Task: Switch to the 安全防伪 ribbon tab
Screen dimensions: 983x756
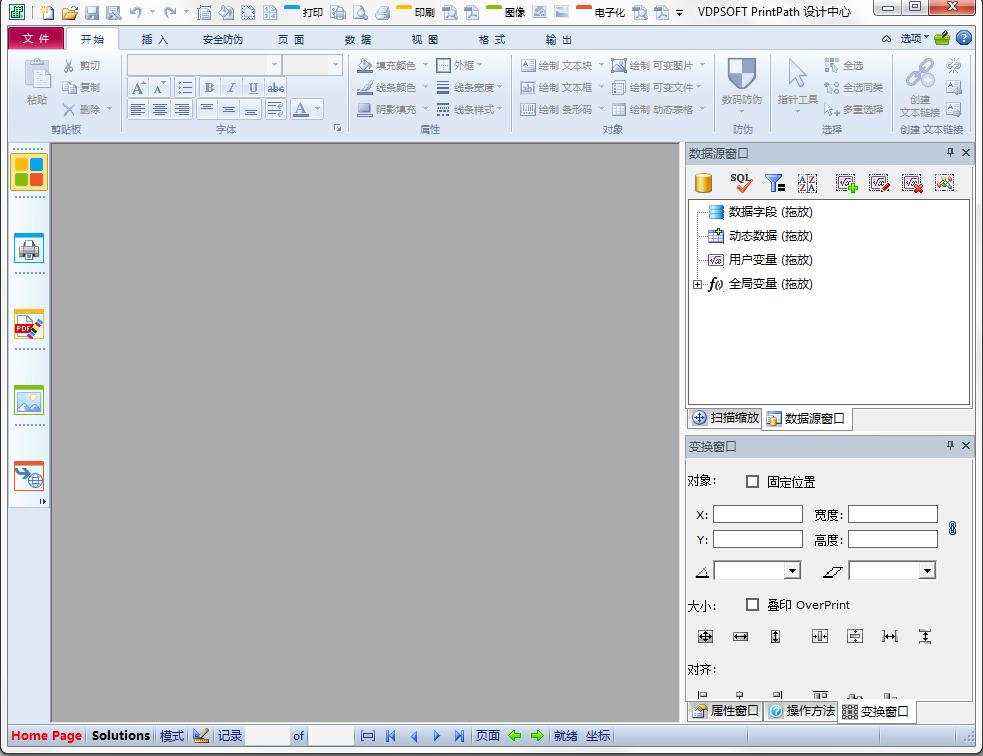Action: (222, 40)
